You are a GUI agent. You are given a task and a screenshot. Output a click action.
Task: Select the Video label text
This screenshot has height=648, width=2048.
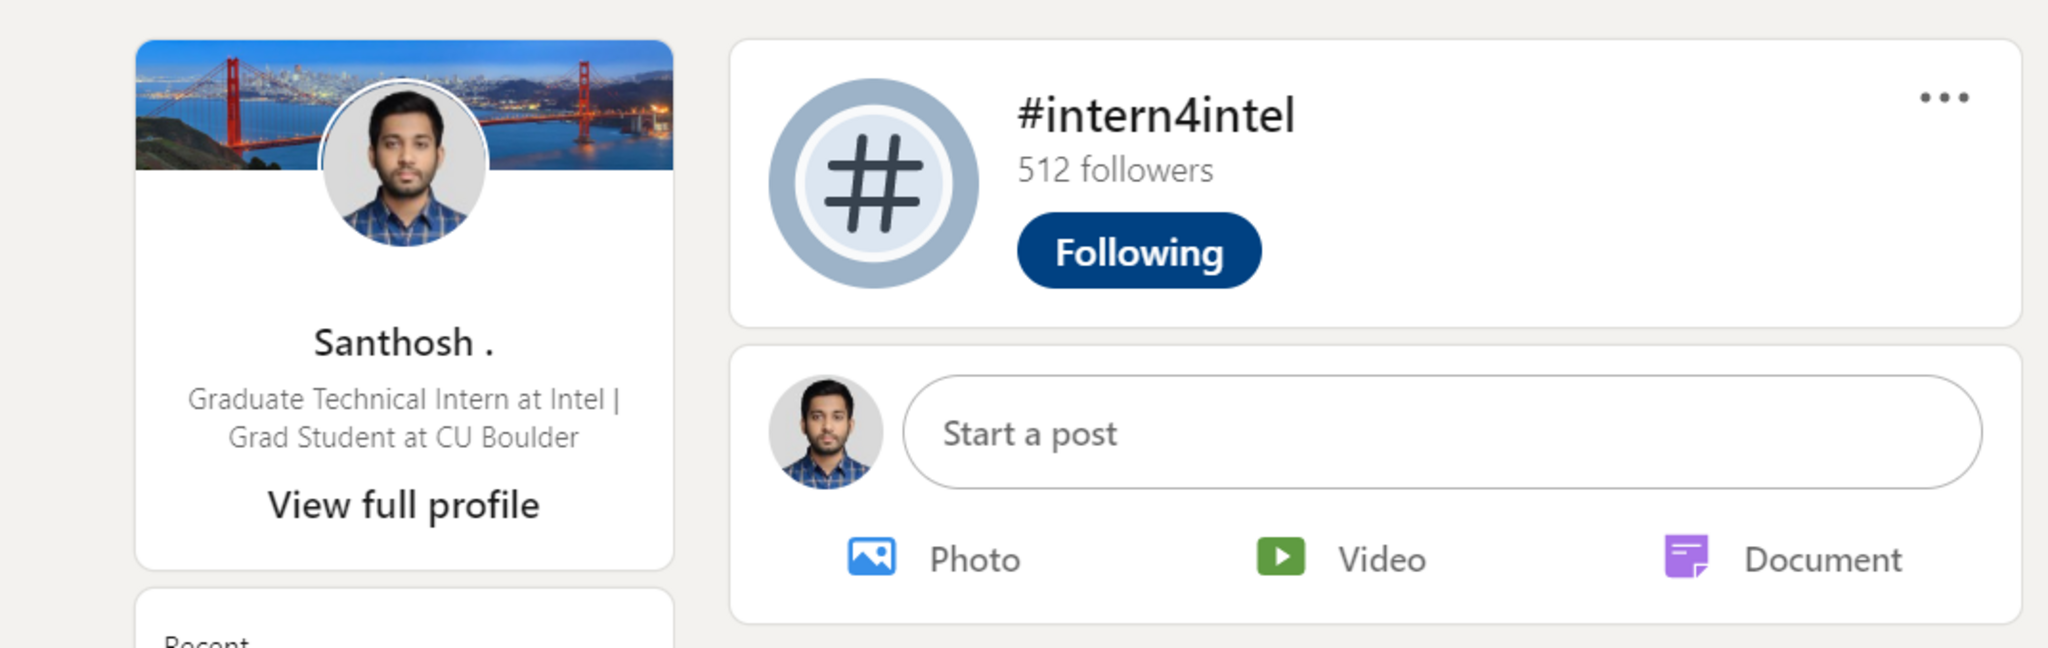click(x=1382, y=560)
